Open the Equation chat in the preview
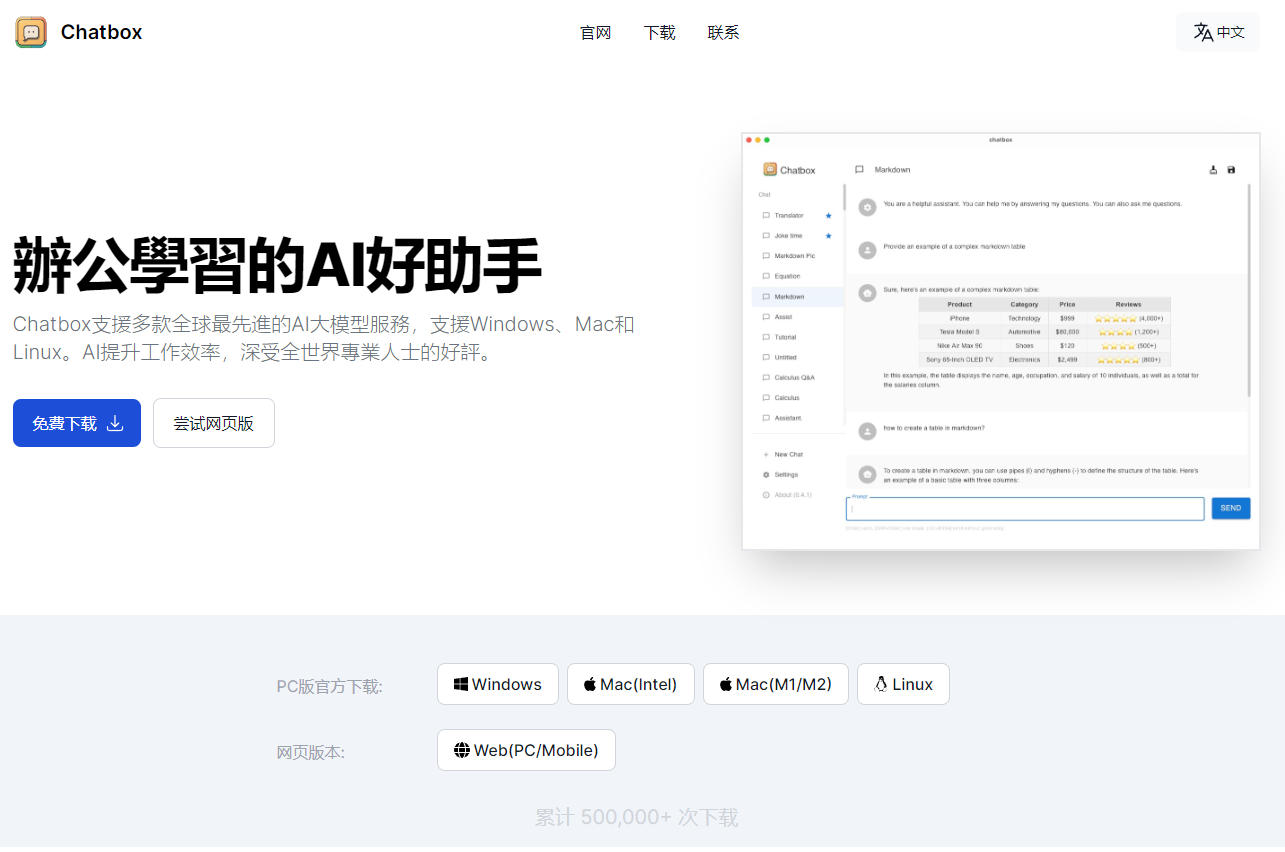Viewport: 1285px width, 852px height. point(797,276)
